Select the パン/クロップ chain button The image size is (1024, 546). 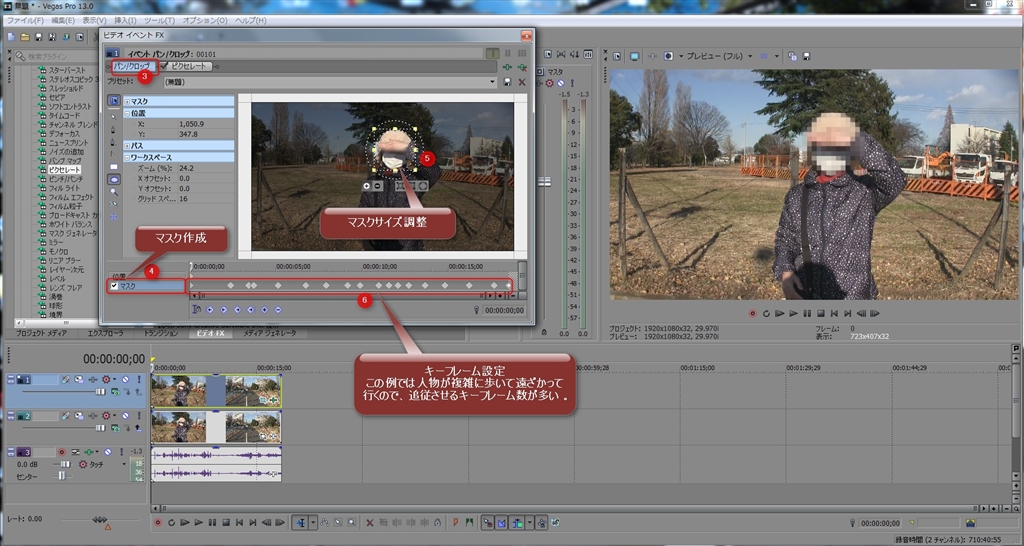click(x=135, y=66)
